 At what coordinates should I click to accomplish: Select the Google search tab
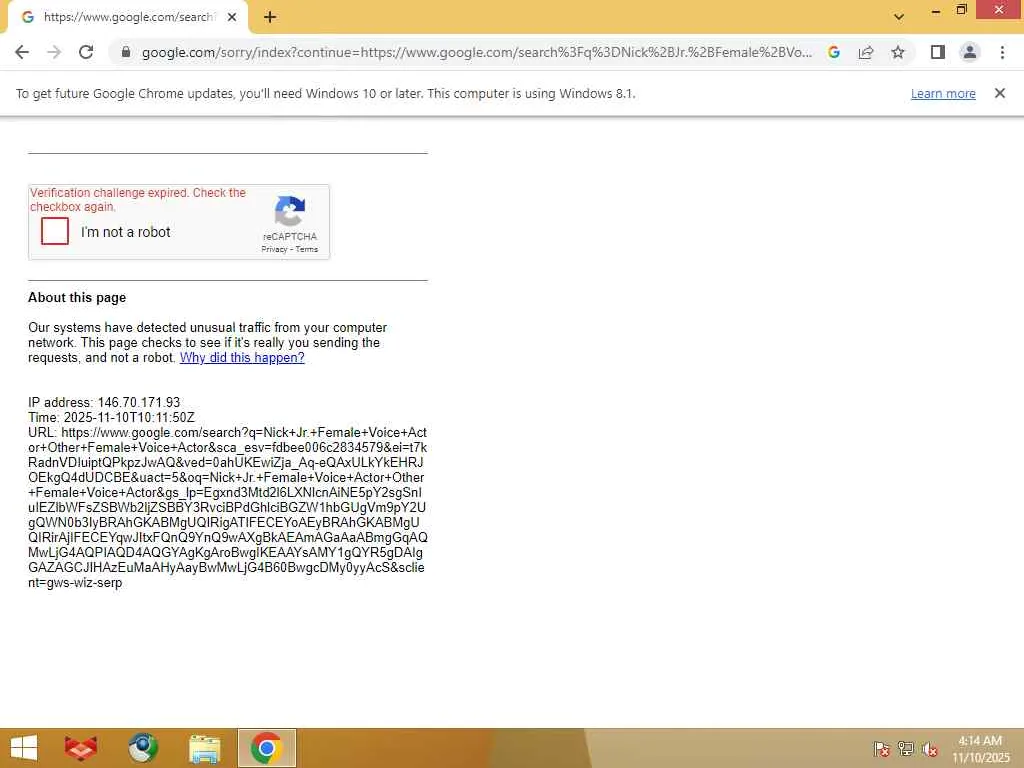click(x=127, y=18)
